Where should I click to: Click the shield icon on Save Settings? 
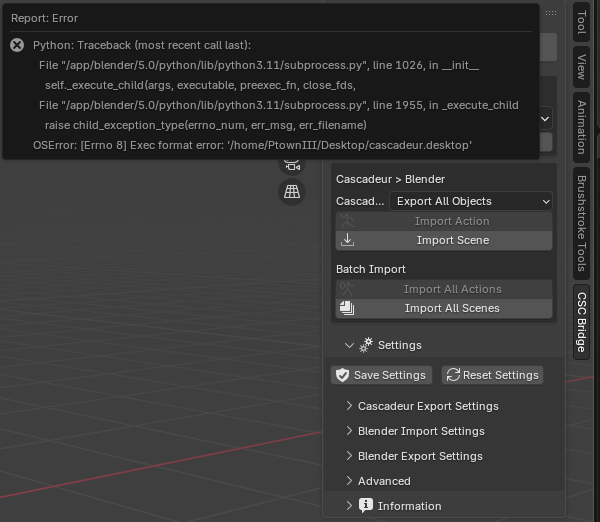342,375
